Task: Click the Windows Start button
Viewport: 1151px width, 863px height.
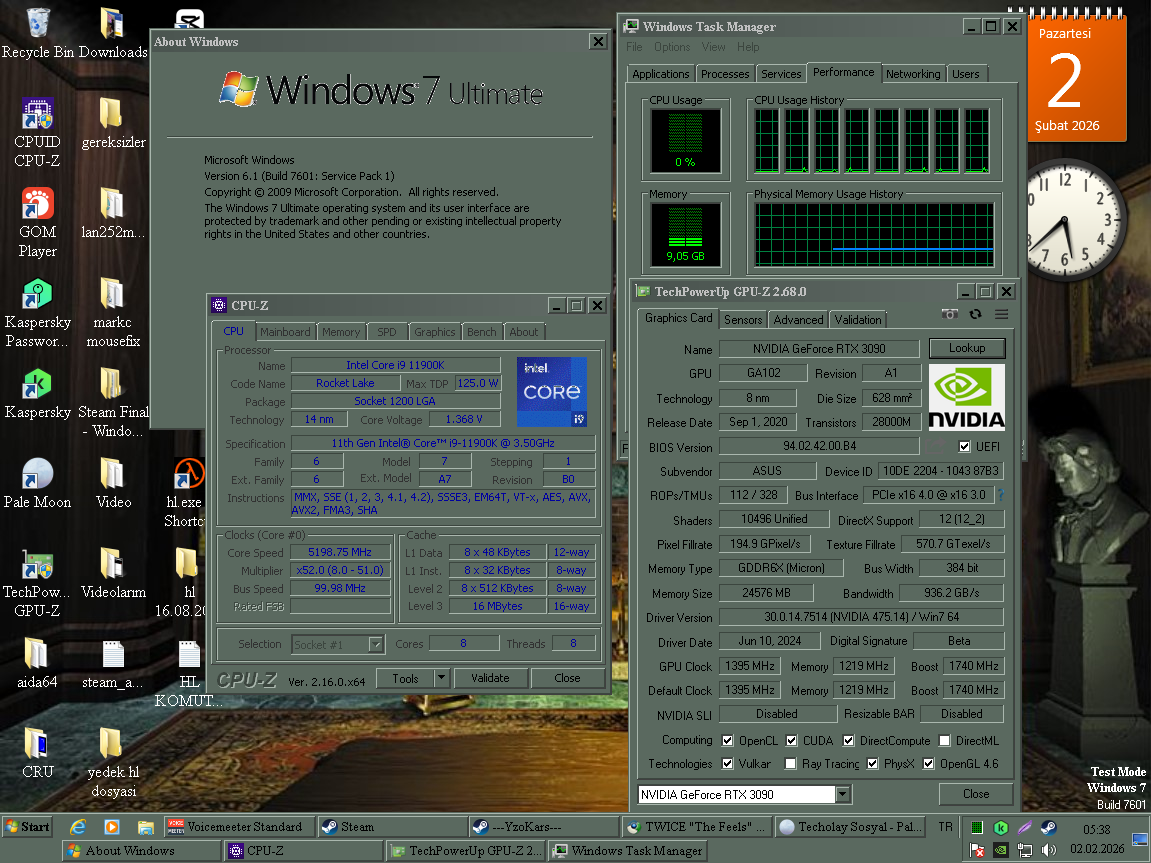Action: [x=27, y=827]
